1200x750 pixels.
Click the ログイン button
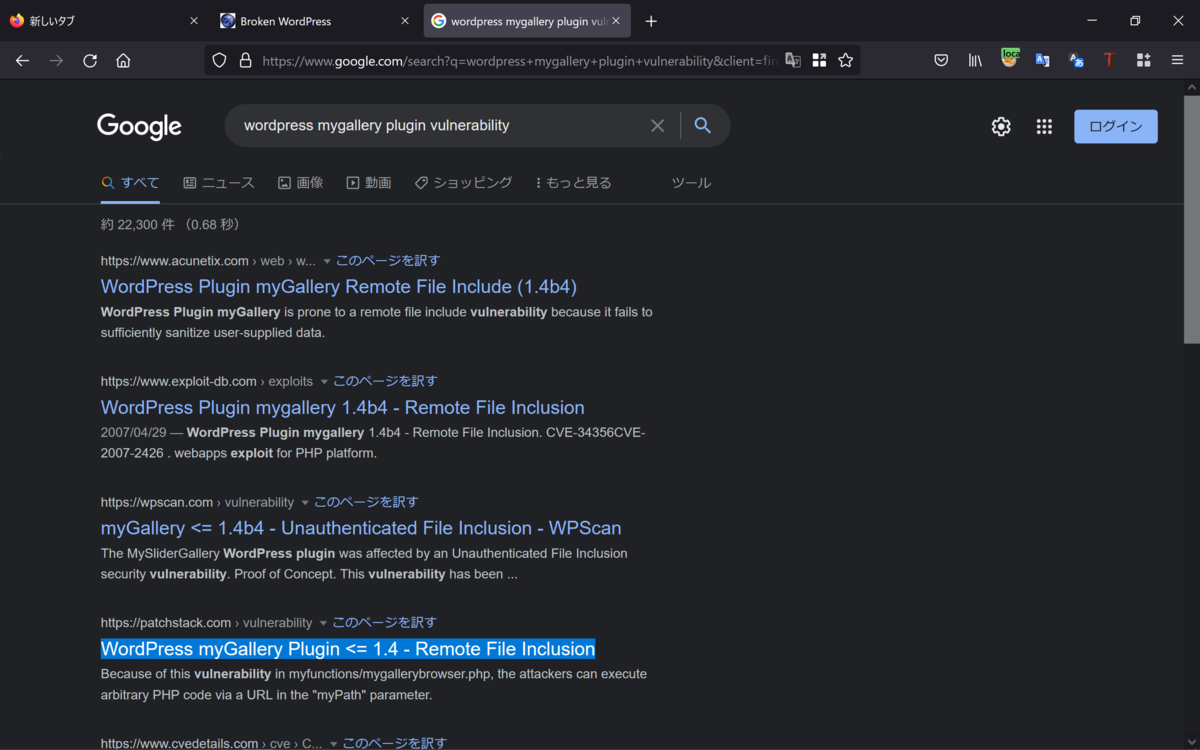point(1116,126)
